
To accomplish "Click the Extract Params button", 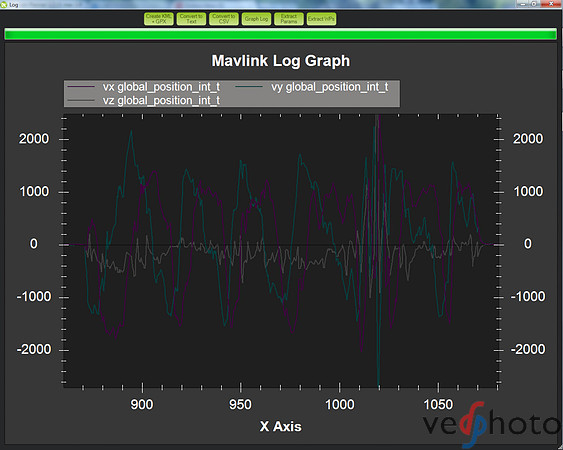I will [289, 19].
